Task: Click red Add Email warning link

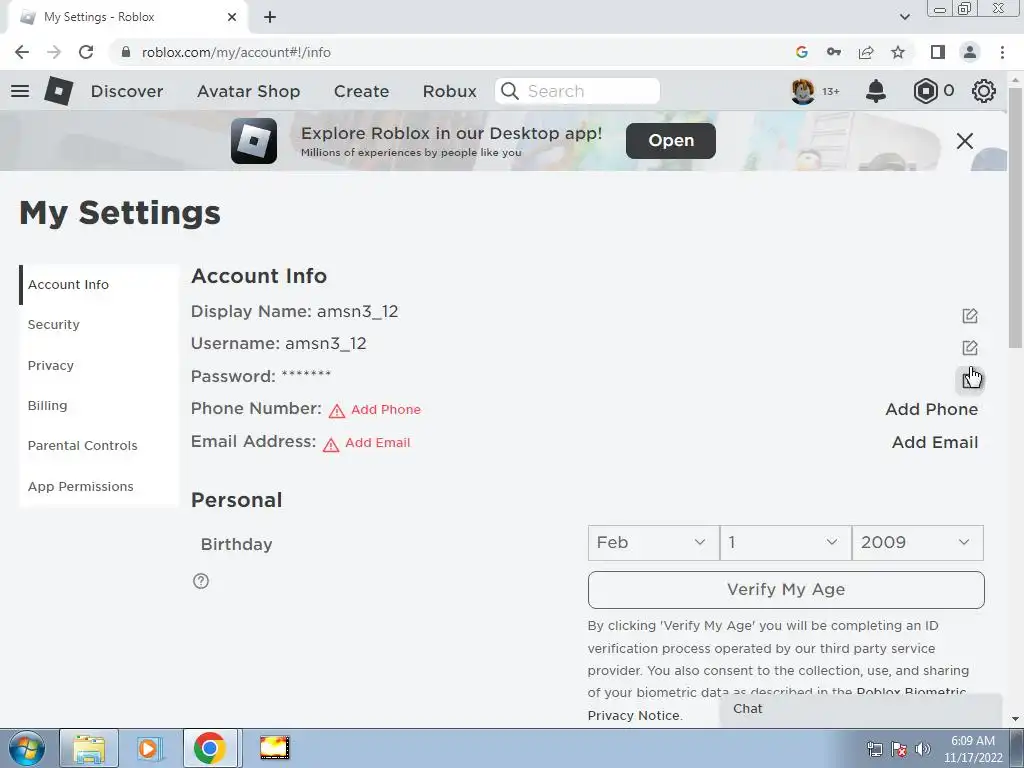Action: click(377, 443)
